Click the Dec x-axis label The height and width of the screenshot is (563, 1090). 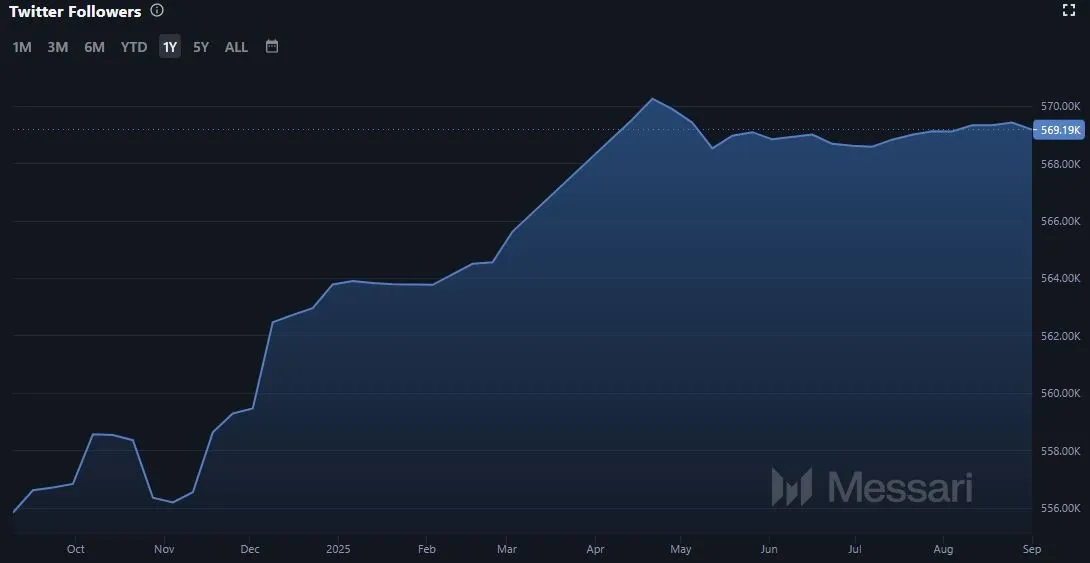tap(250, 549)
